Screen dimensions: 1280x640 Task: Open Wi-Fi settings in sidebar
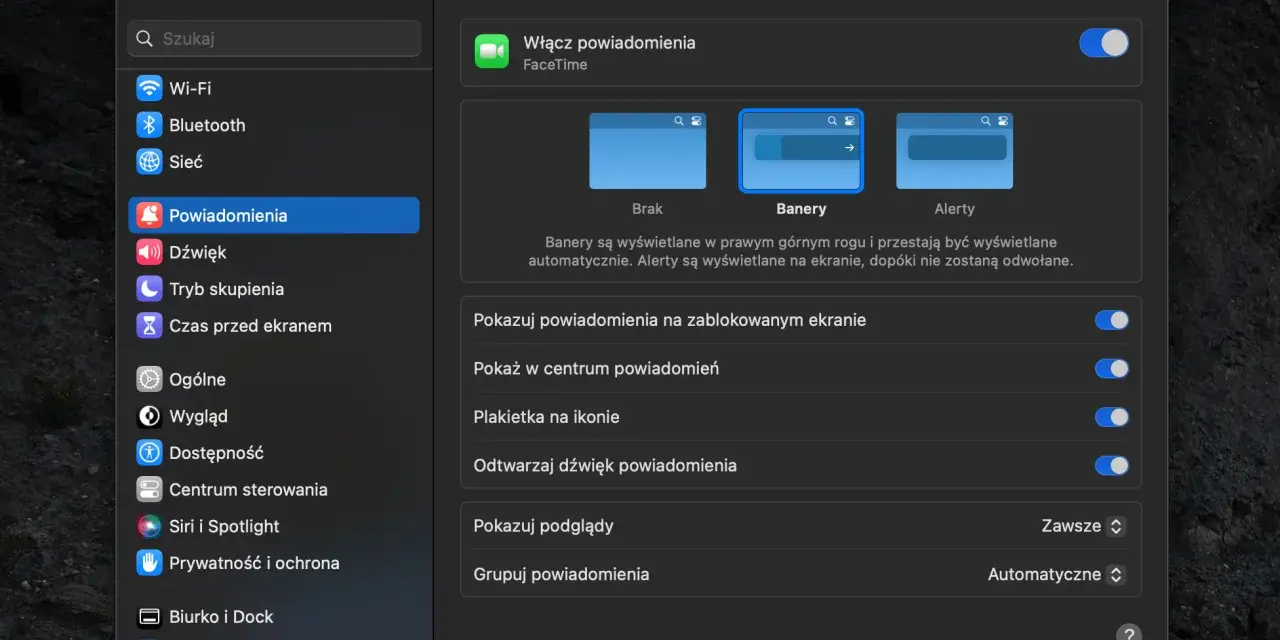274,88
